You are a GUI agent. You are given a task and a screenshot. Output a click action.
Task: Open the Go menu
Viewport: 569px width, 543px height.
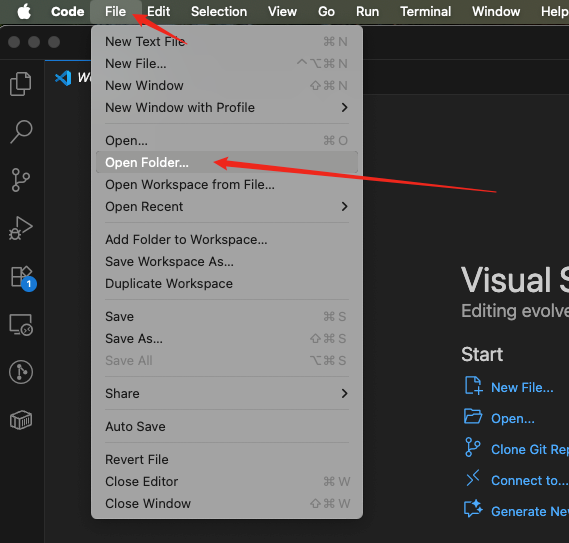pos(326,12)
